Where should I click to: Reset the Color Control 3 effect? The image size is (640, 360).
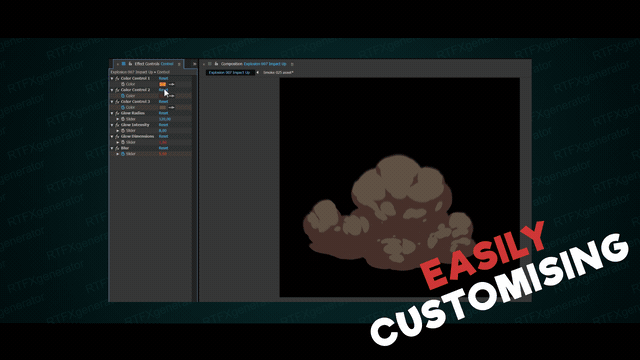[163, 102]
